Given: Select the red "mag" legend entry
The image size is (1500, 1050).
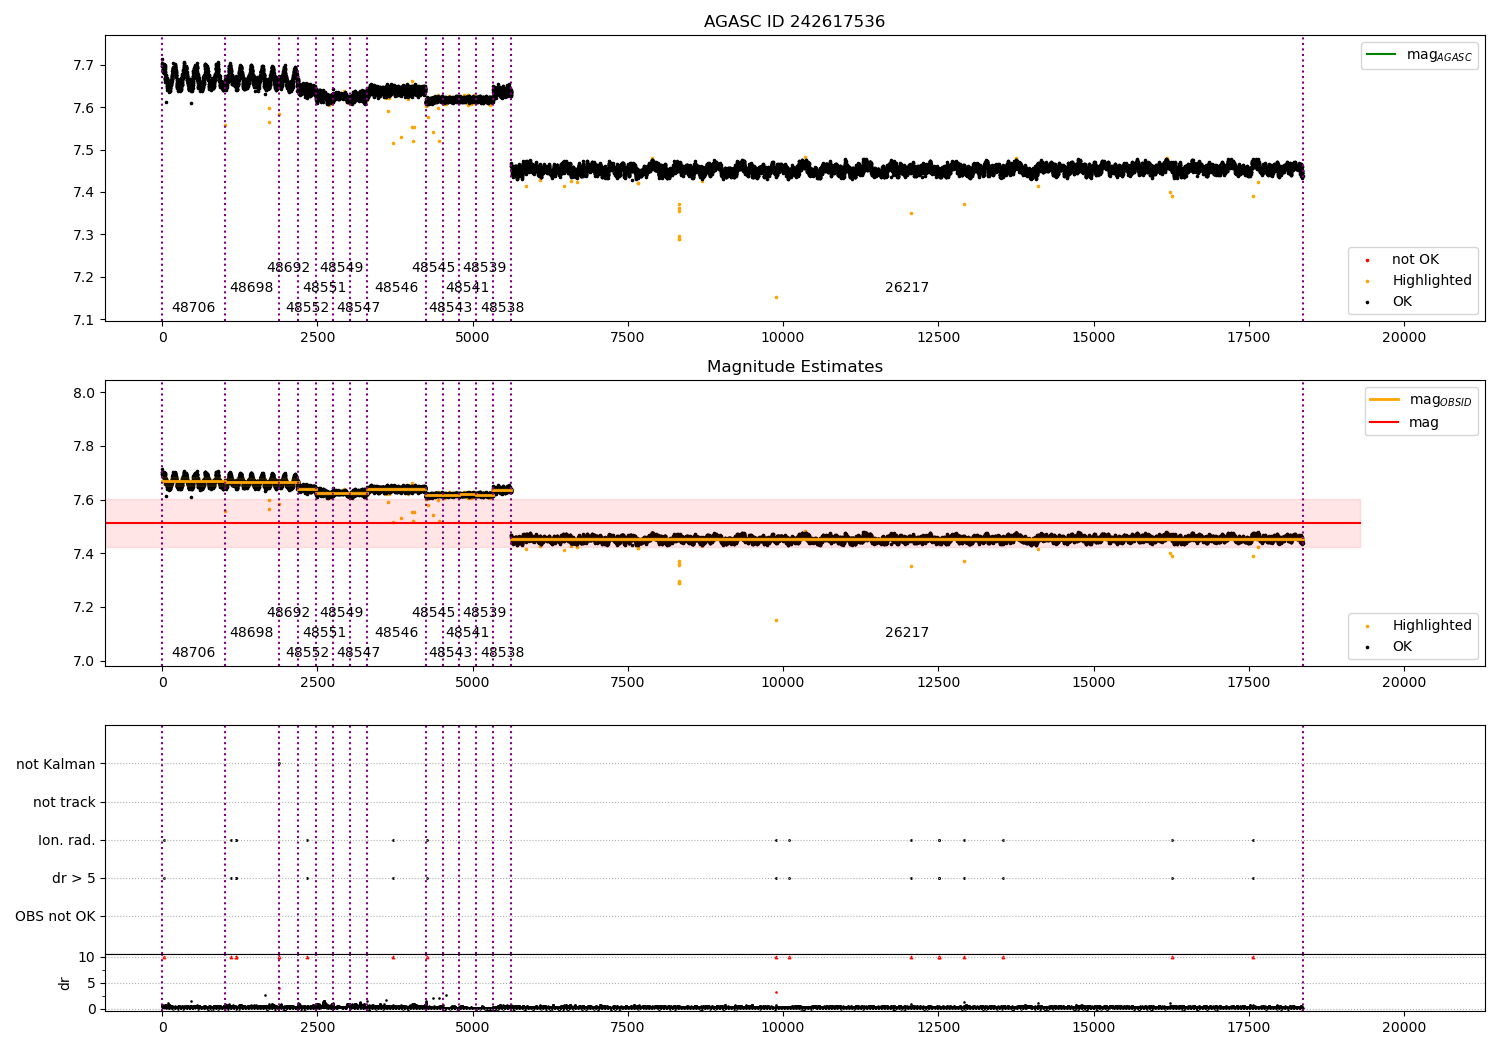Looking at the screenshot, I should (1404, 423).
